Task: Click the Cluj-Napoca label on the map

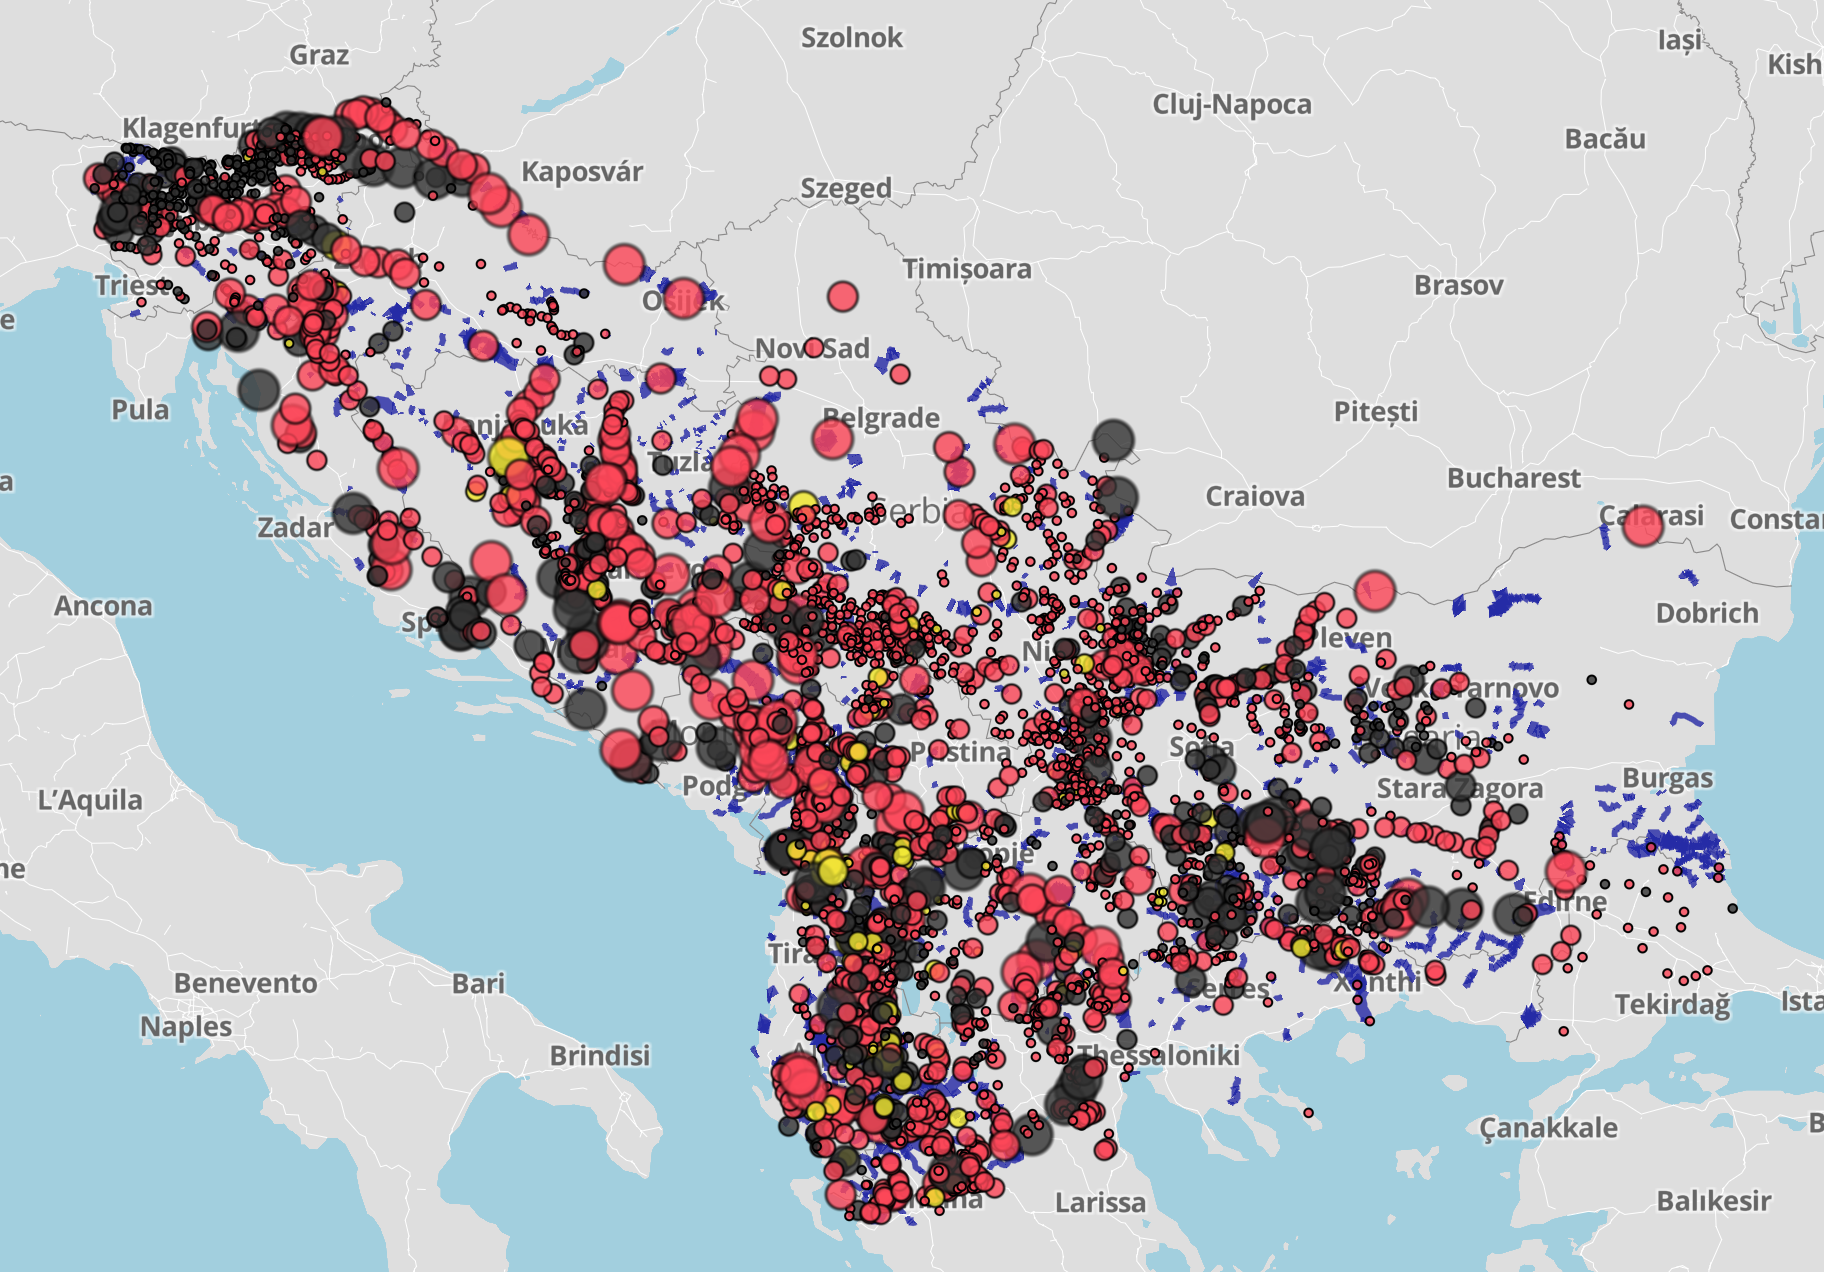Action: [x=1231, y=105]
